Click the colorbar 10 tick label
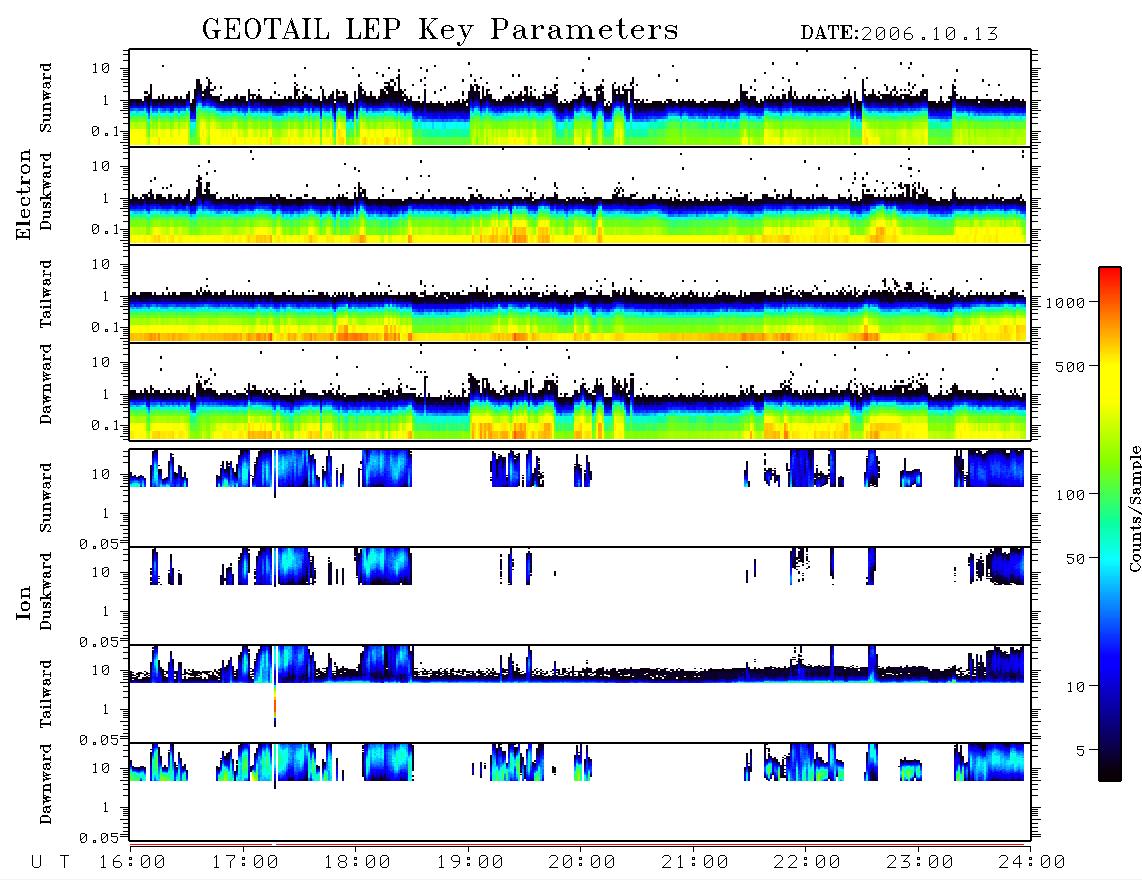This screenshot has width=1142, height=880. click(1075, 687)
